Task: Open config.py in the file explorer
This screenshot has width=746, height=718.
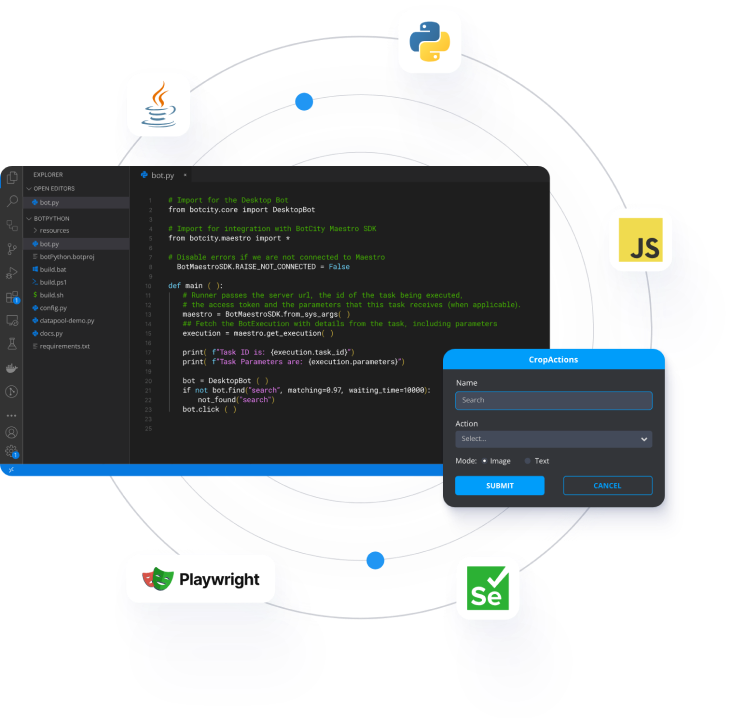Action: pos(53,308)
